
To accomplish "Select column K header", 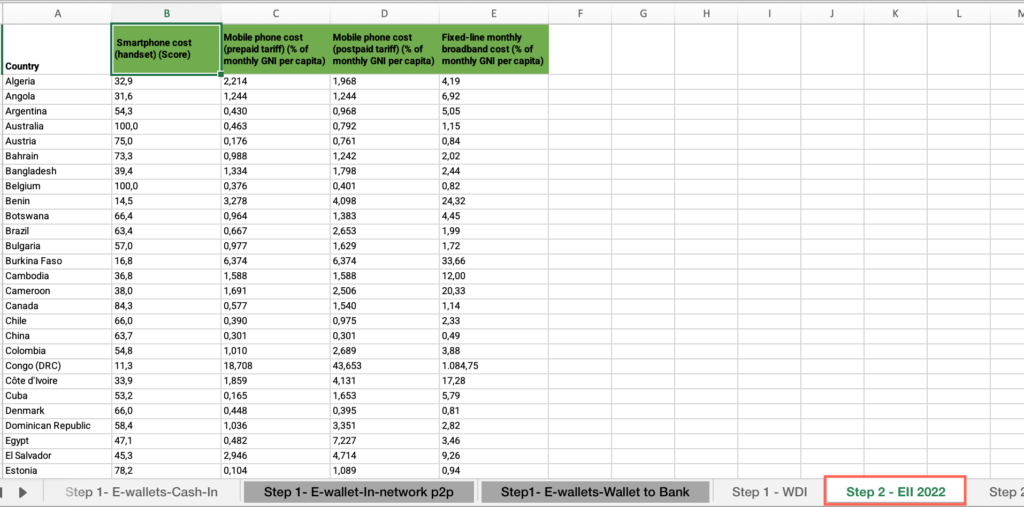I will pos(896,13).
